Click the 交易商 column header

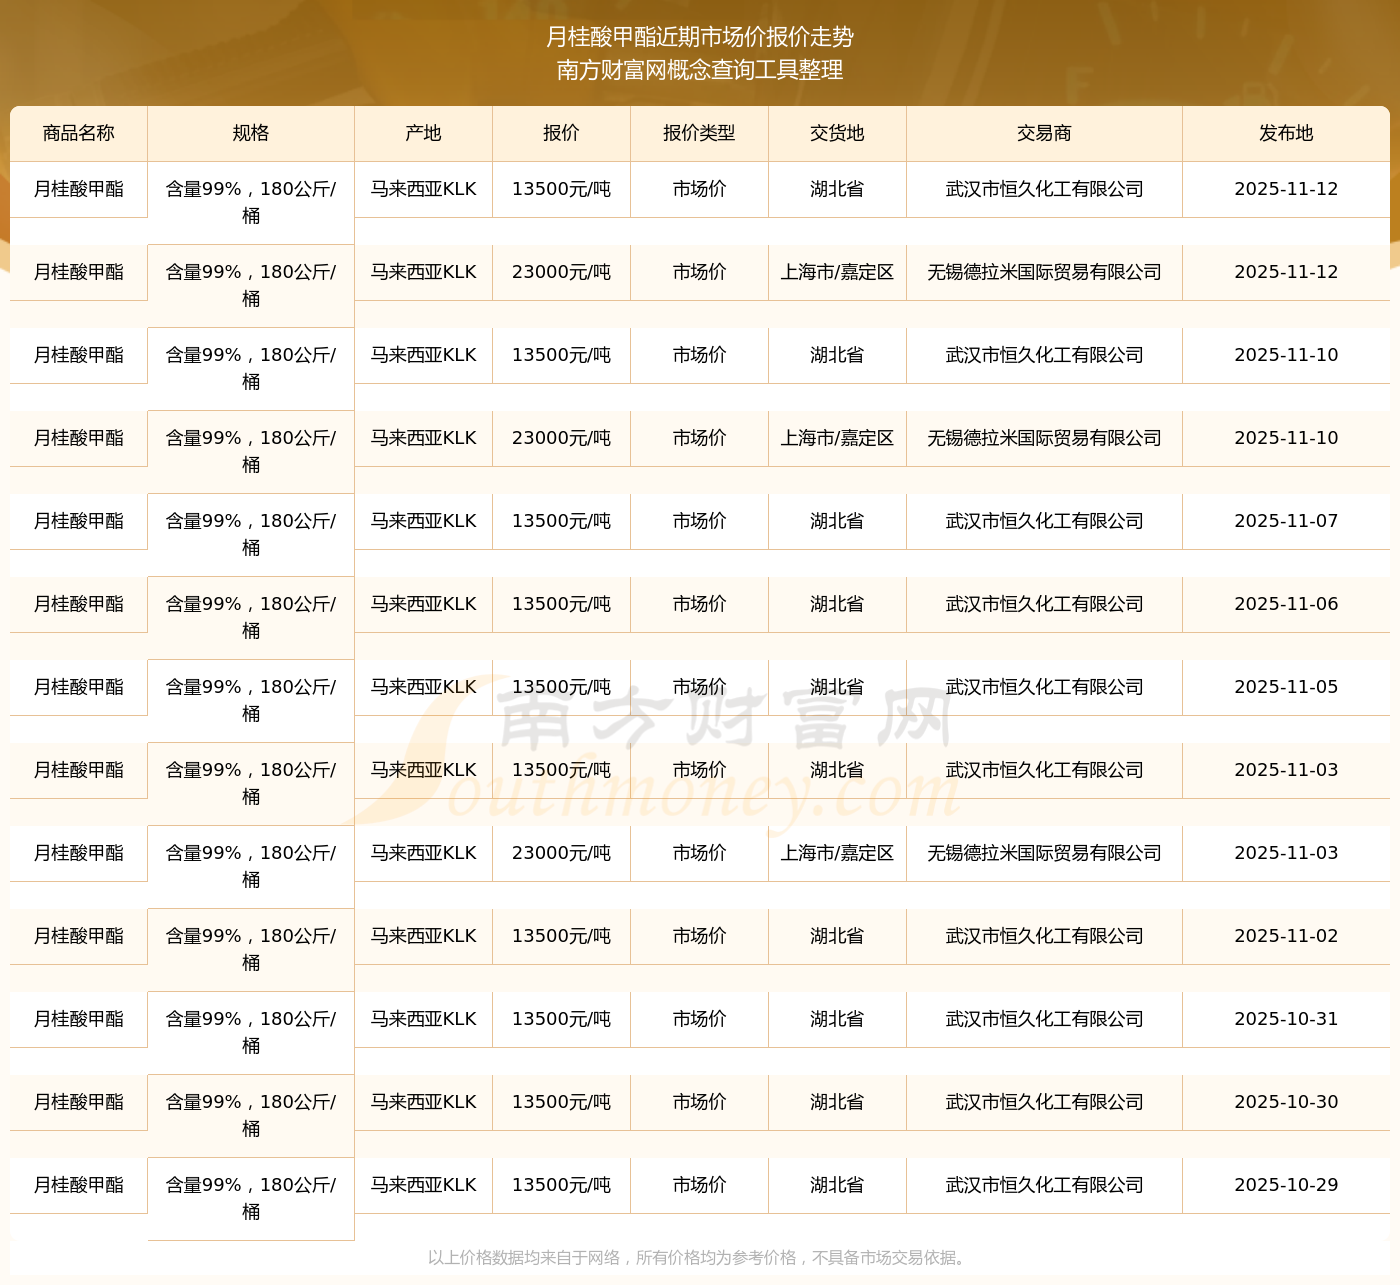1044,133
